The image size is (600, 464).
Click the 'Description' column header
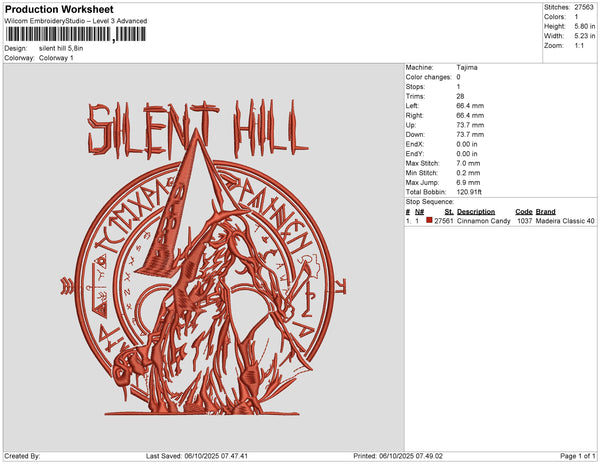click(x=476, y=212)
